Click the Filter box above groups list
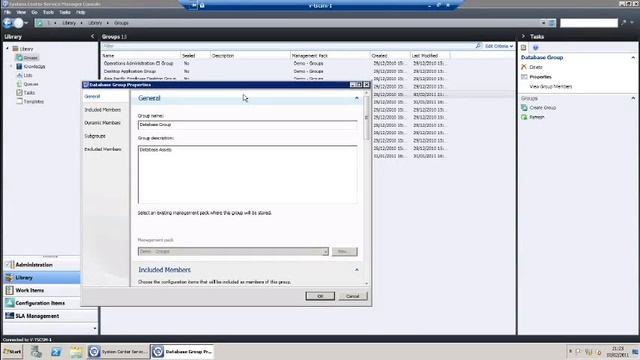This screenshot has height=360, width=640. pos(288,46)
